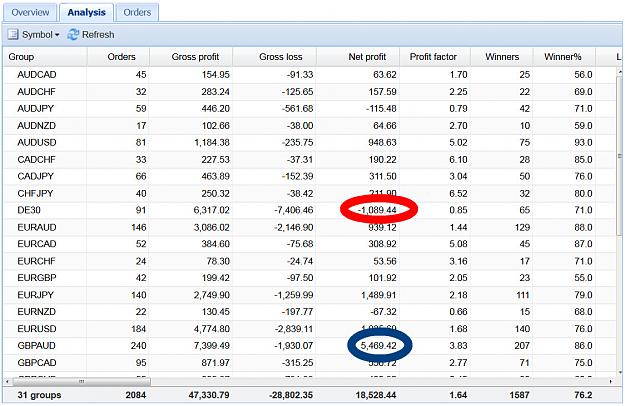Click GBPAUD gross profit 7,399.49
625x406 pixels.
pos(212,345)
